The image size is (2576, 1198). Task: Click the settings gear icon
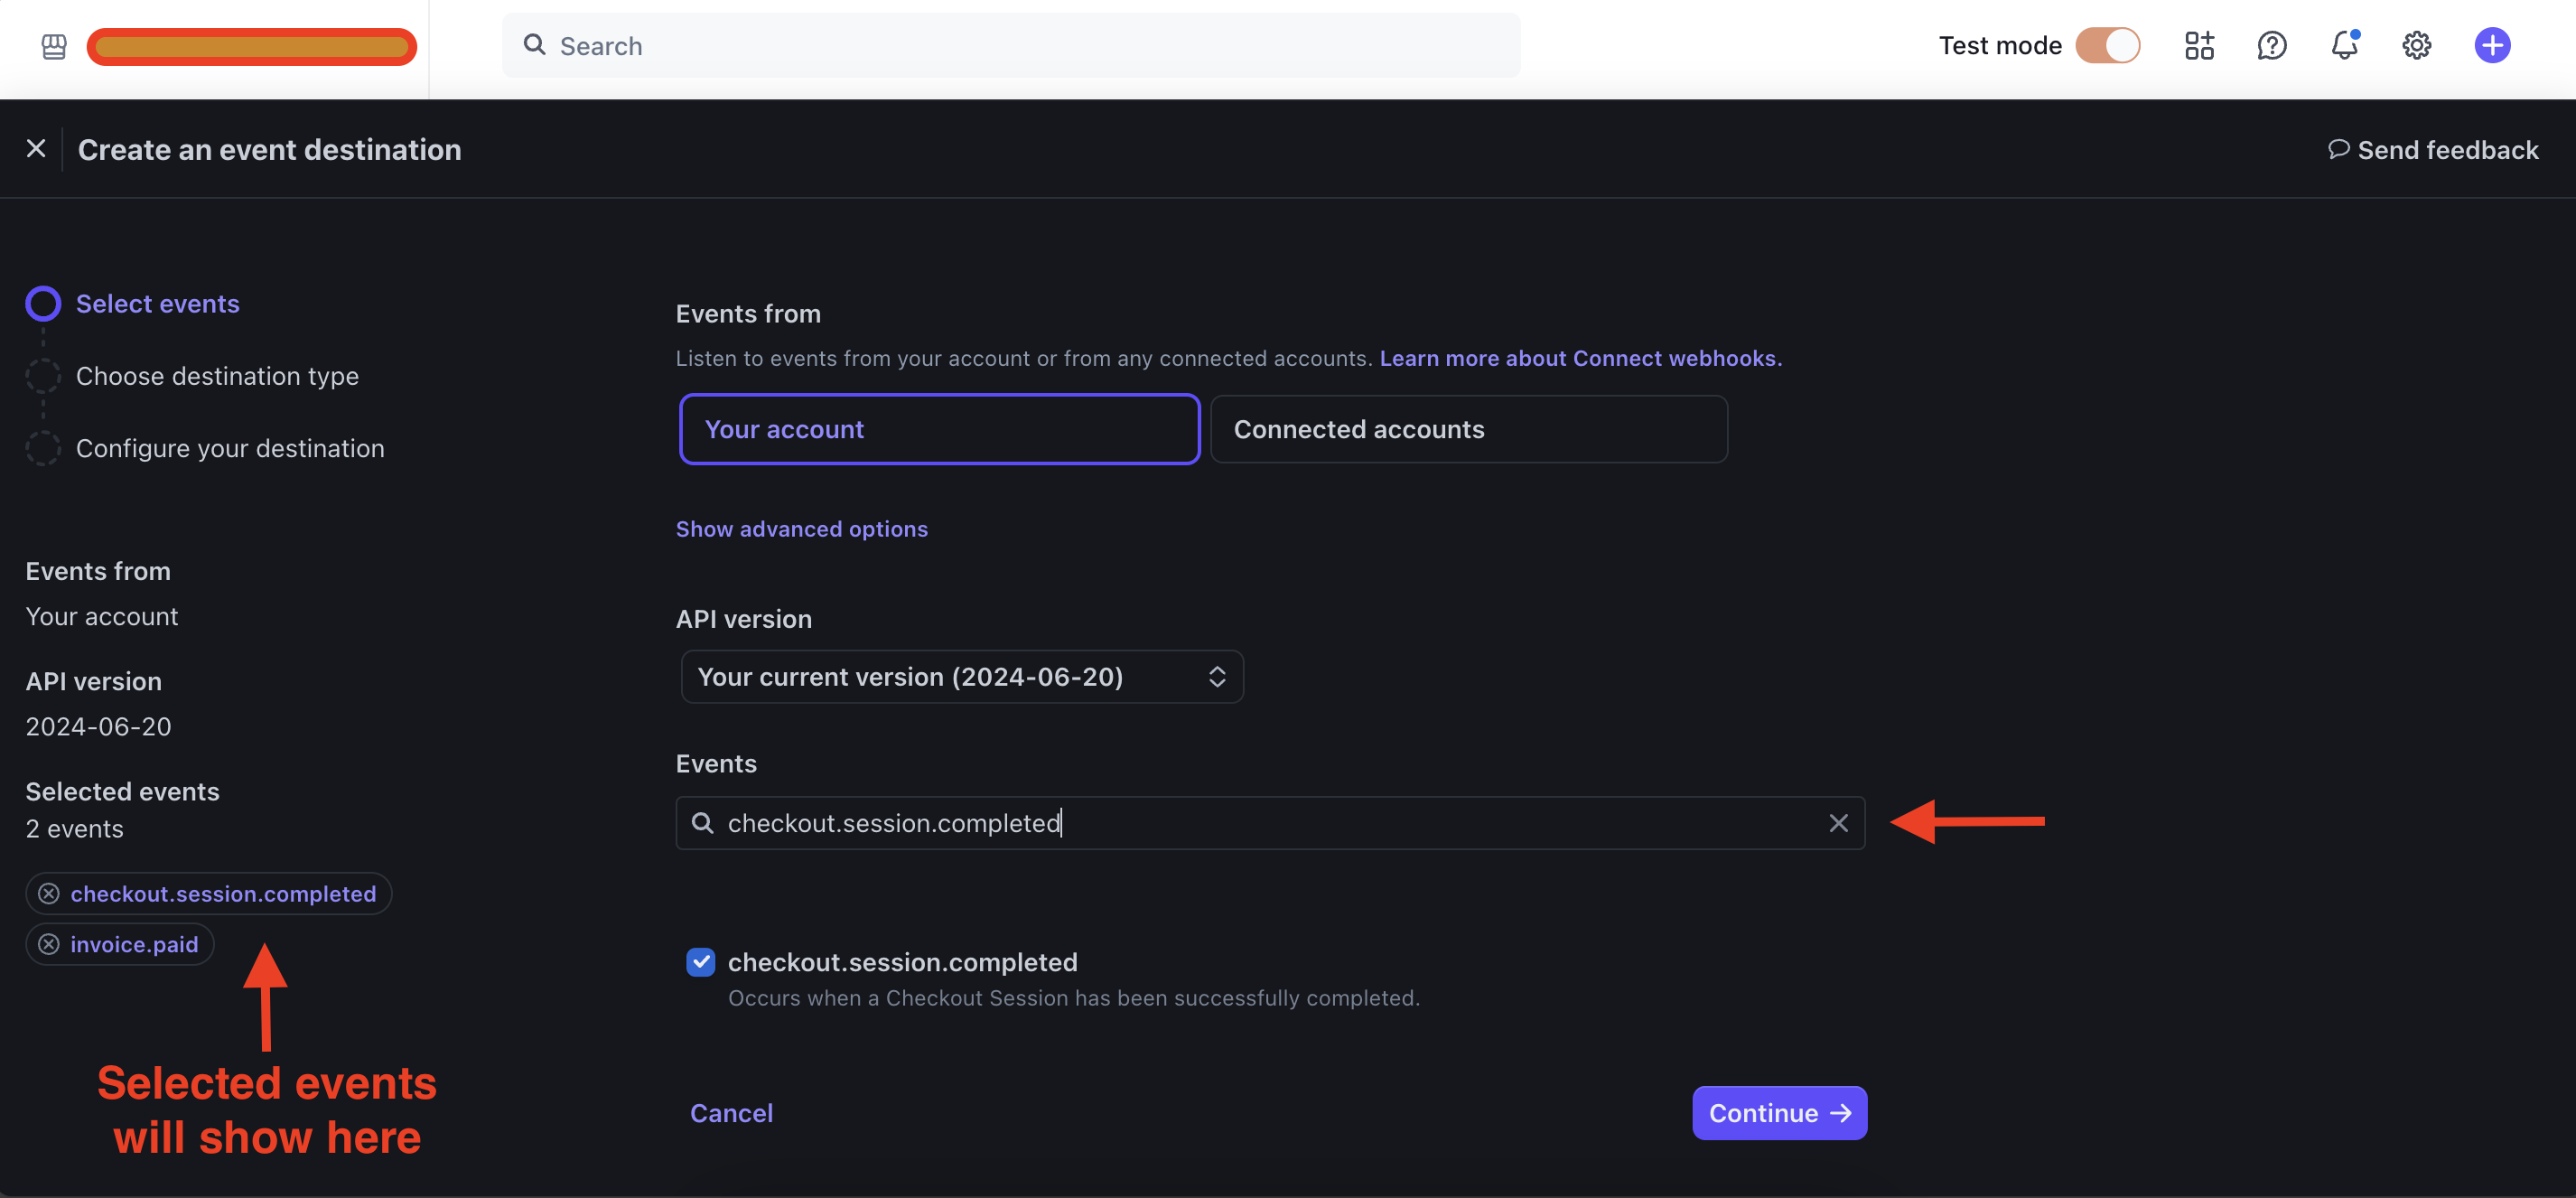tap(2417, 44)
